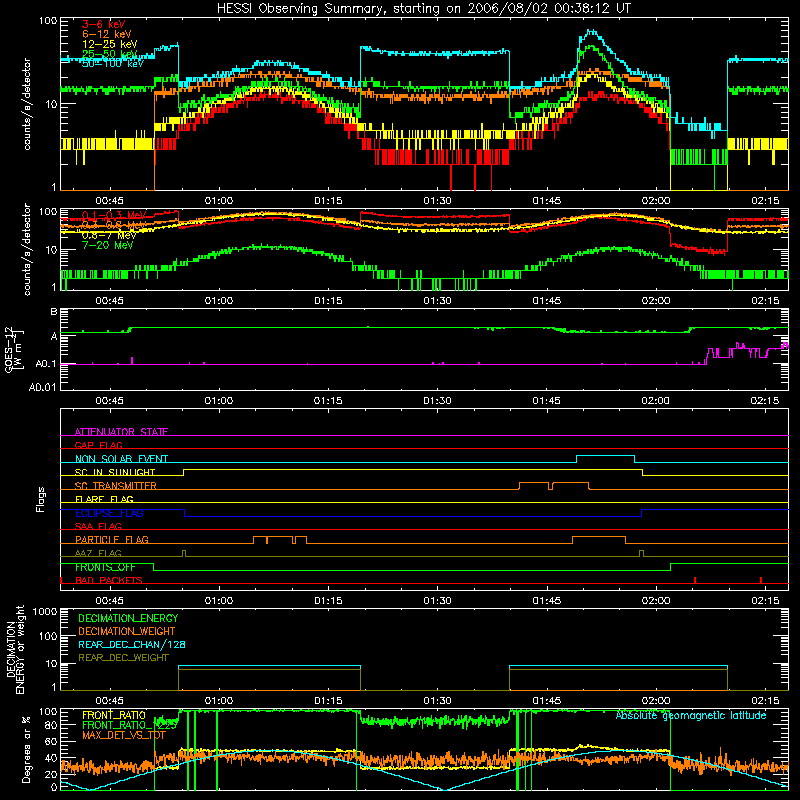This screenshot has width=800, height=800.
Task: Click the 80 tick on bottom ratio panel
Action: (x=51, y=725)
